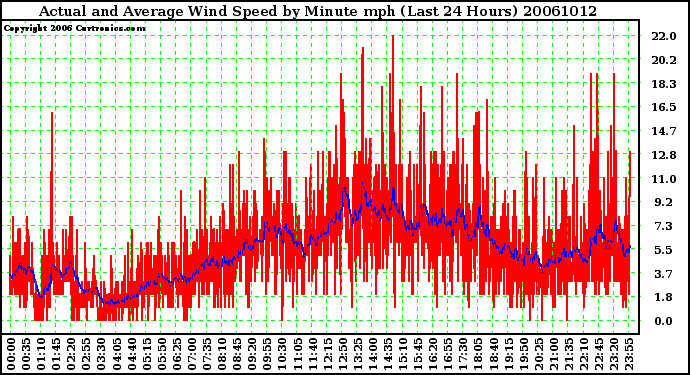Viewport: 690px width, 375px height.
Task: Click the 19:15 time axis label
Action: tap(508, 354)
